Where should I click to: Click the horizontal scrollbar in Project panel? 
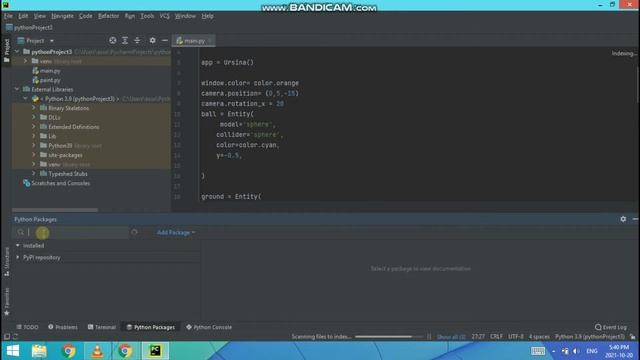[55, 210]
